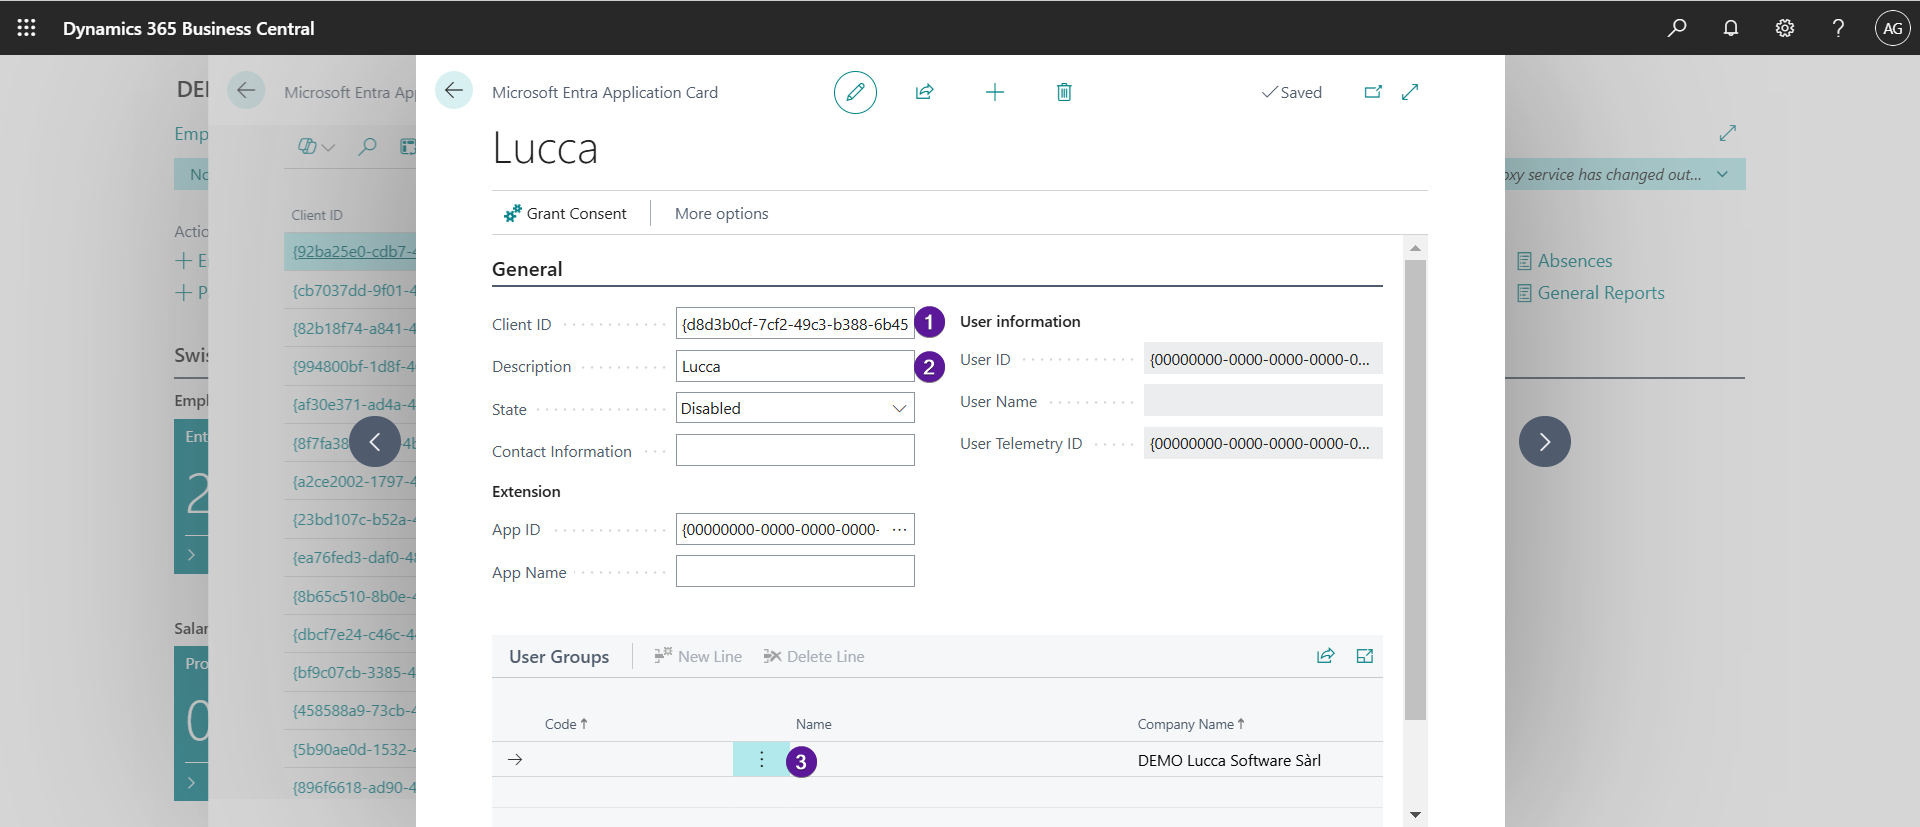Viewport: 1920px width, 827px height.
Task: Select the {af30e371-ad4a client ID row
Action: coord(350,404)
